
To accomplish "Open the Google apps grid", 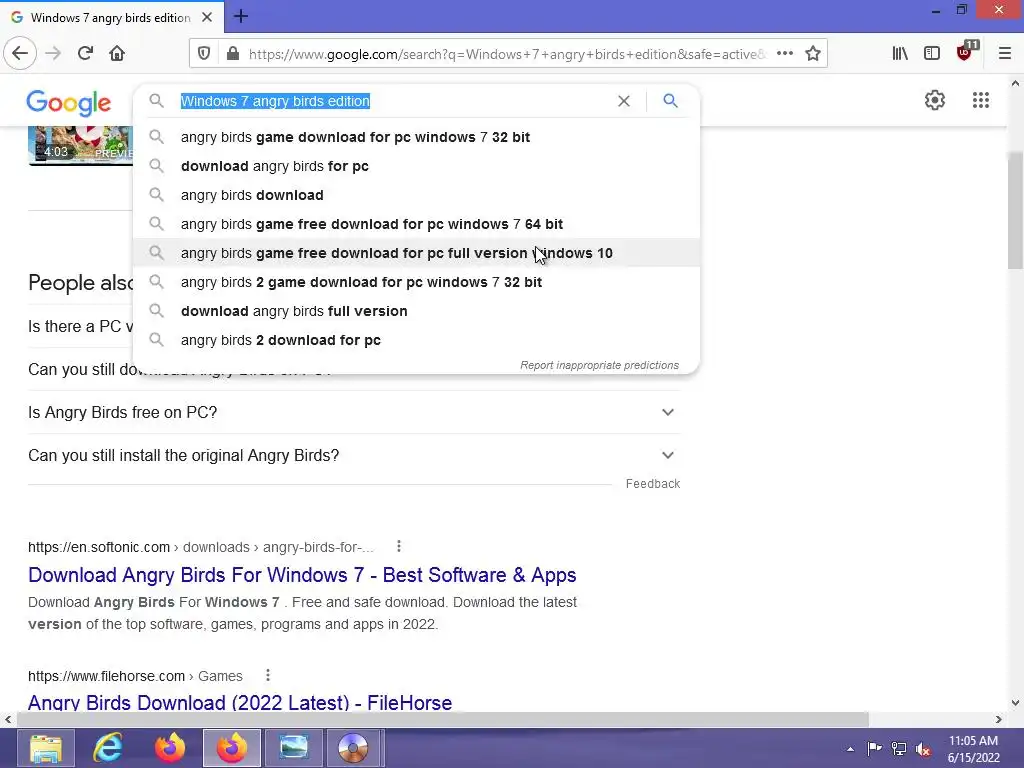I will (x=981, y=100).
